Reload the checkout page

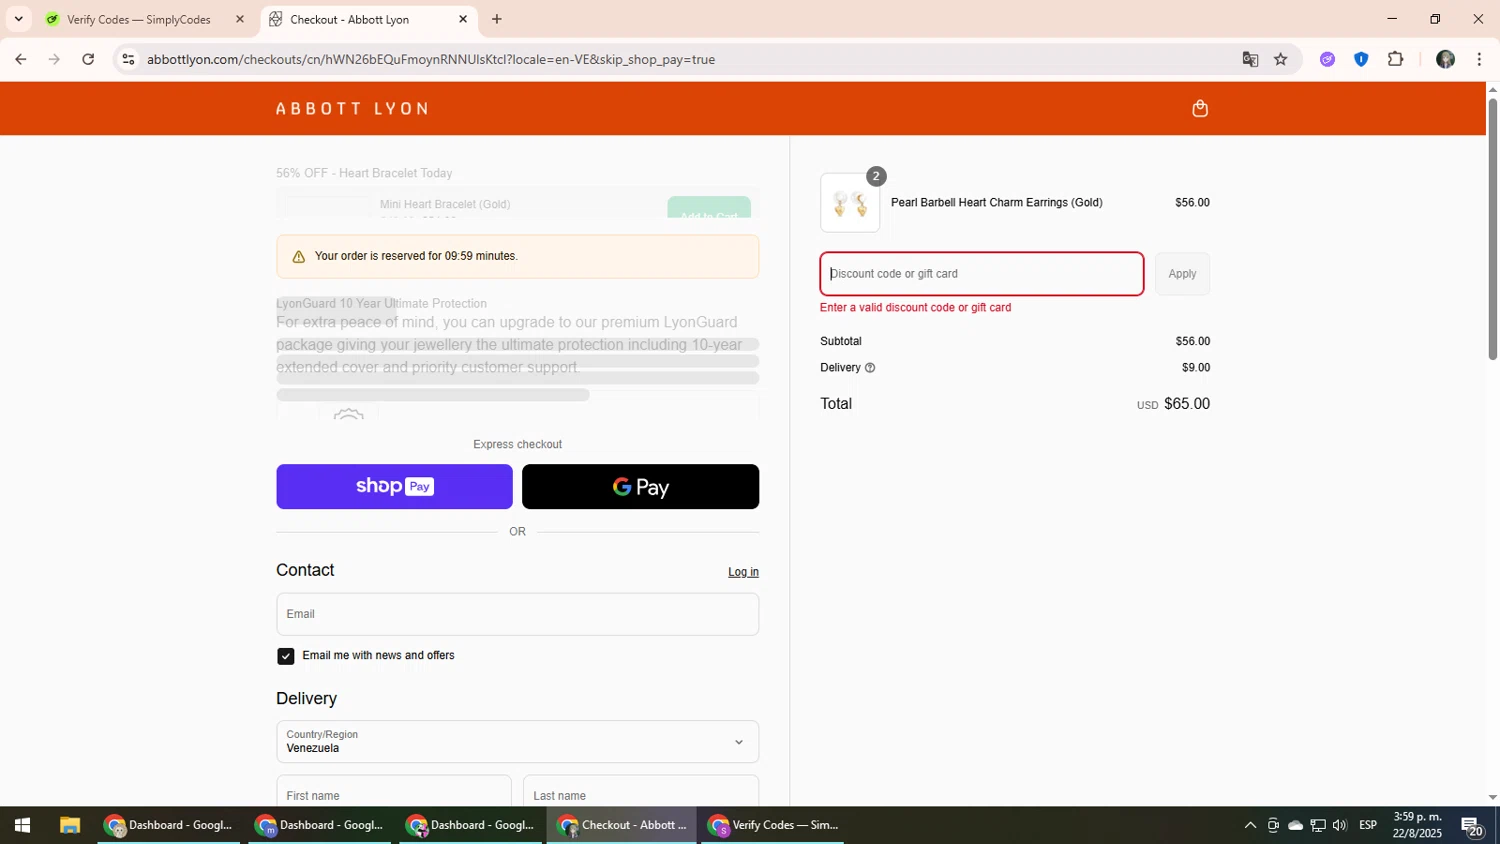[x=88, y=59]
